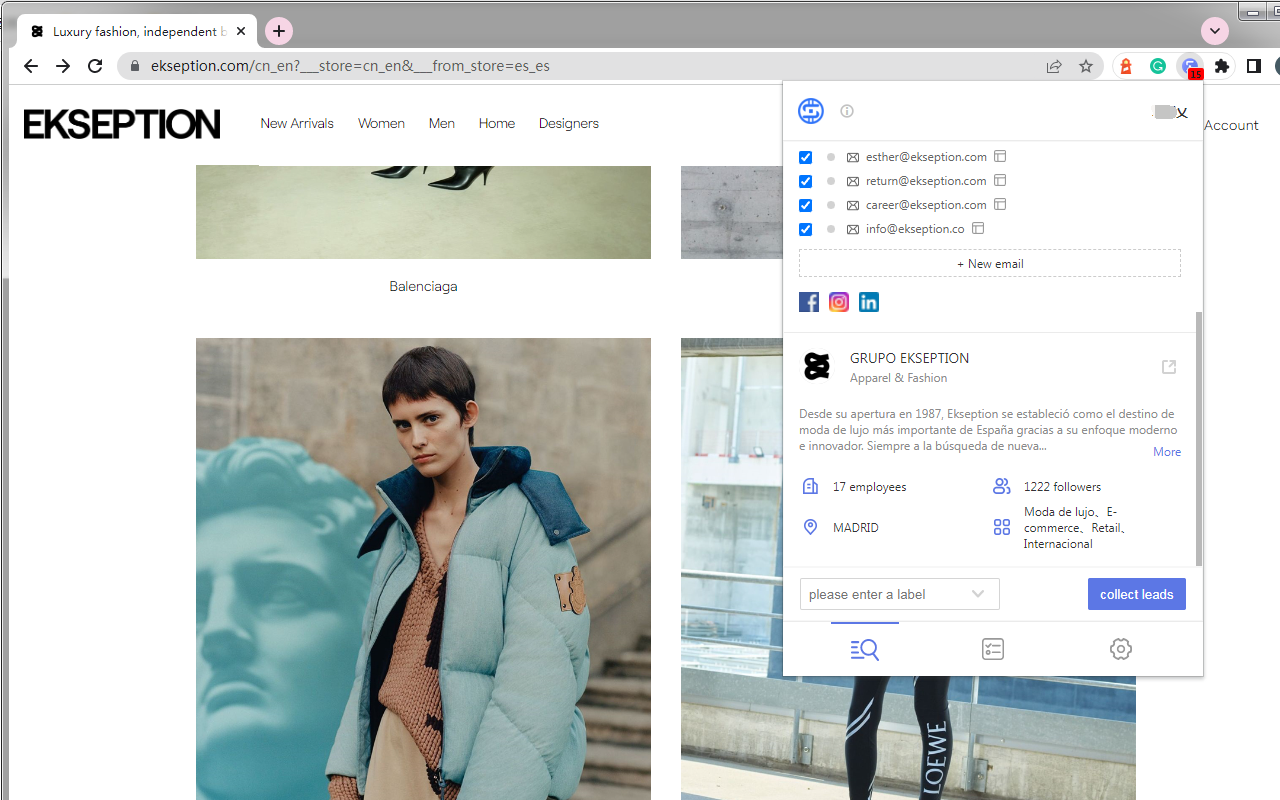Click the popup vertical scrollbar
The image size is (1280, 800).
[1199, 438]
